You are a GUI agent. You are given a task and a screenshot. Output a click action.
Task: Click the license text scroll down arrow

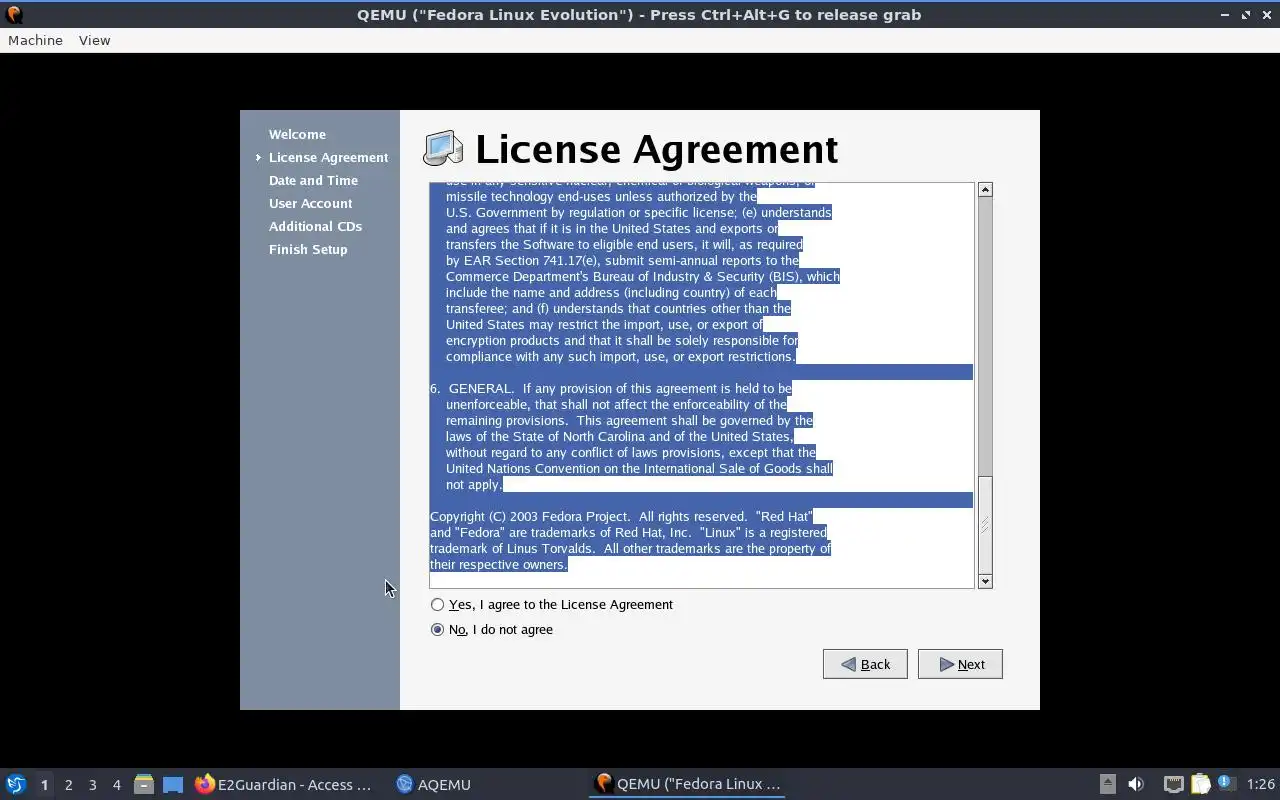coord(985,581)
